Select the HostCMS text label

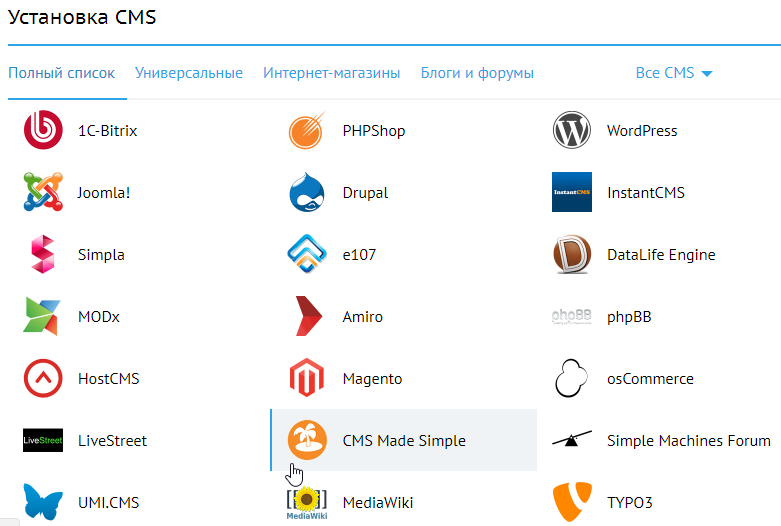[x=109, y=379]
